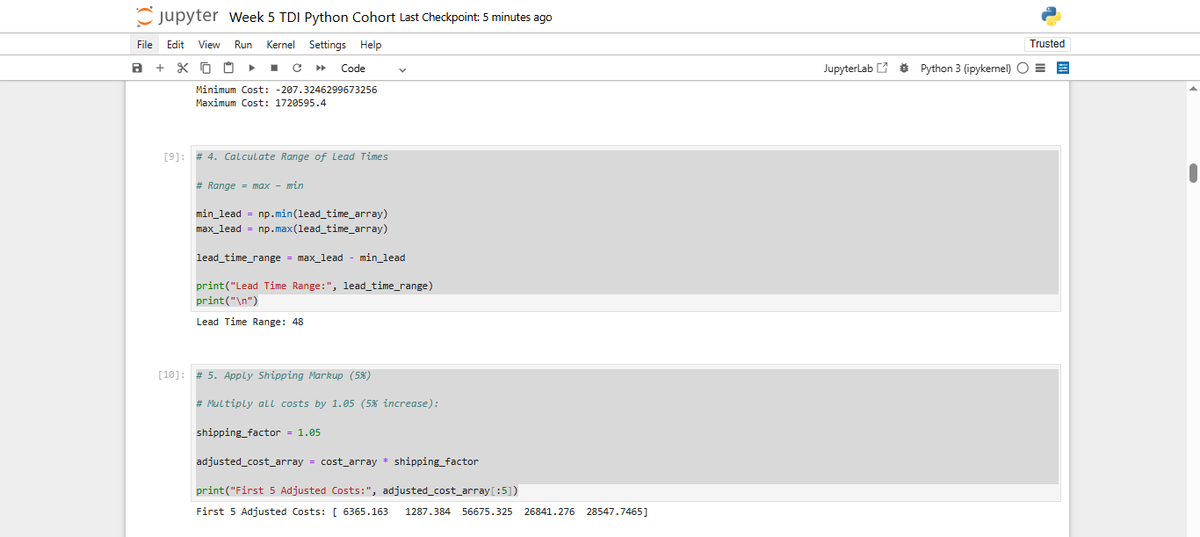Save the notebook with the floppy disk icon
This screenshot has width=1200, height=537.
coord(137,69)
